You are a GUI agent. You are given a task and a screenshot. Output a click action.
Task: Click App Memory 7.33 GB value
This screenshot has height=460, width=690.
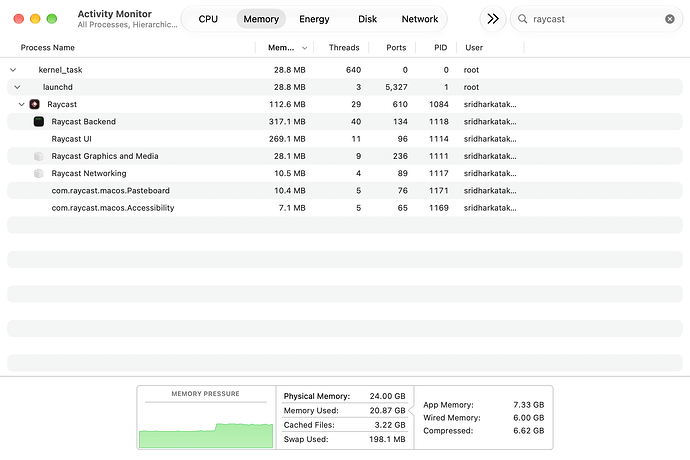click(x=529, y=405)
